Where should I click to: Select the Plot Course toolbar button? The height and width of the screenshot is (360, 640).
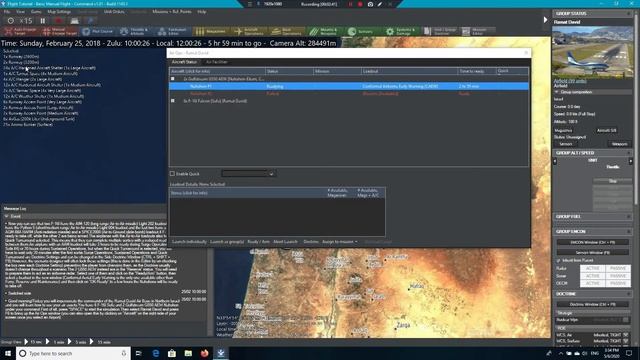(x=98, y=31)
